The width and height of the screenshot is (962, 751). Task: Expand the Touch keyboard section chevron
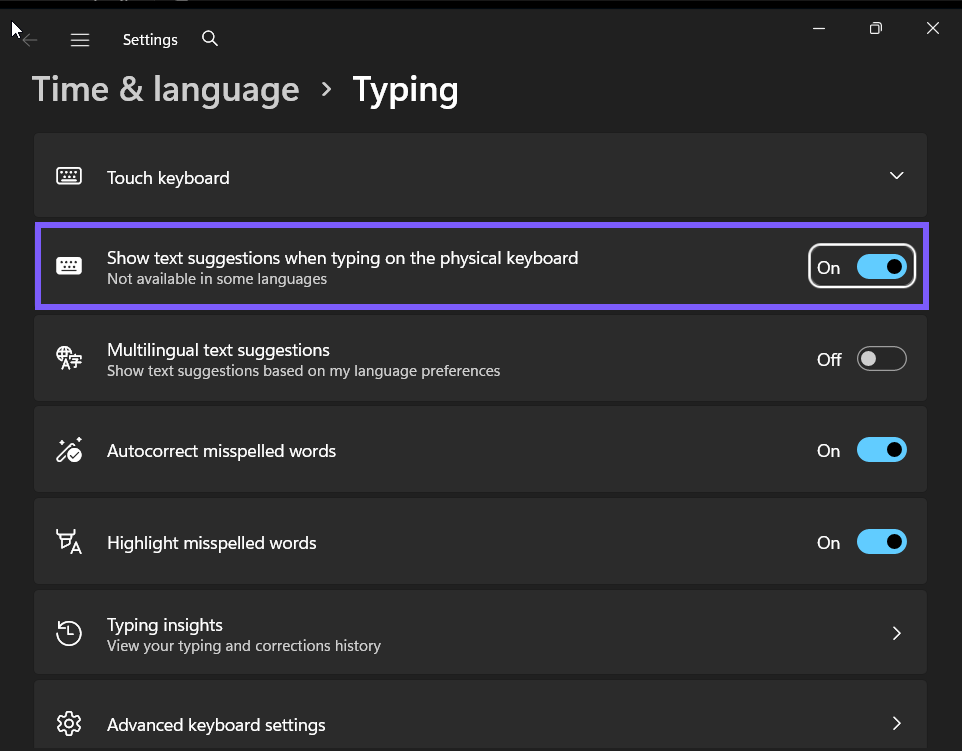point(896,176)
